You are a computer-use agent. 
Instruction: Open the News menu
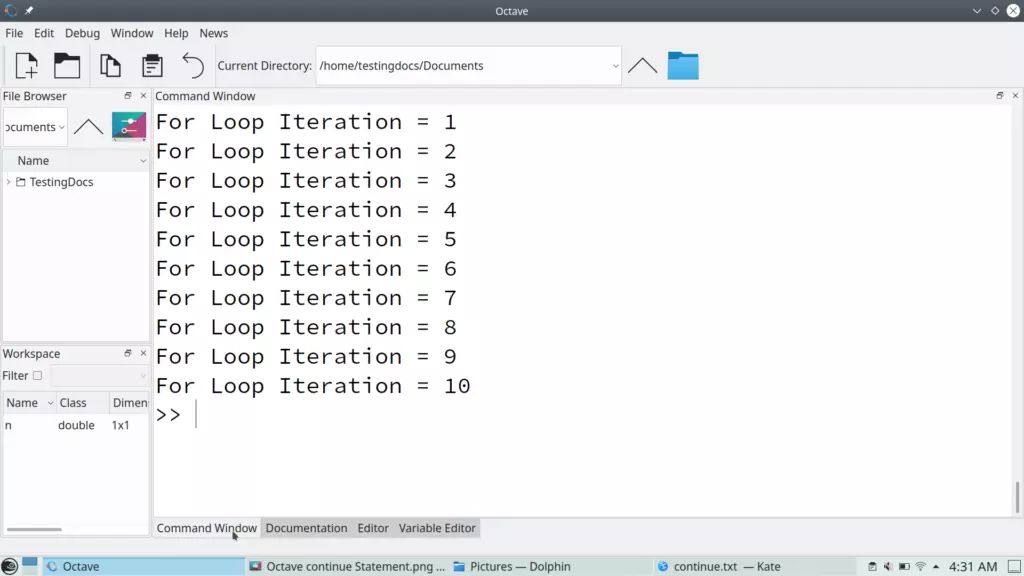(214, 33)
